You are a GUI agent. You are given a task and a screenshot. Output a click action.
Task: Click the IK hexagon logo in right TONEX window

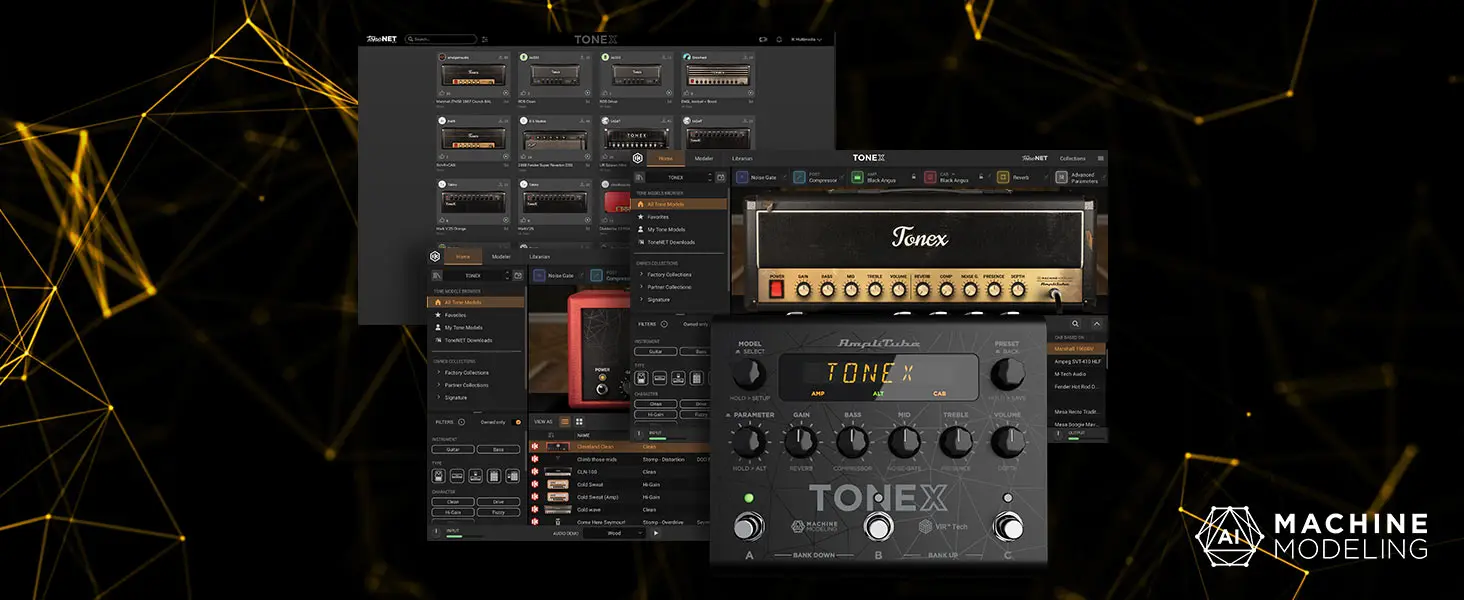pos(638,158)
